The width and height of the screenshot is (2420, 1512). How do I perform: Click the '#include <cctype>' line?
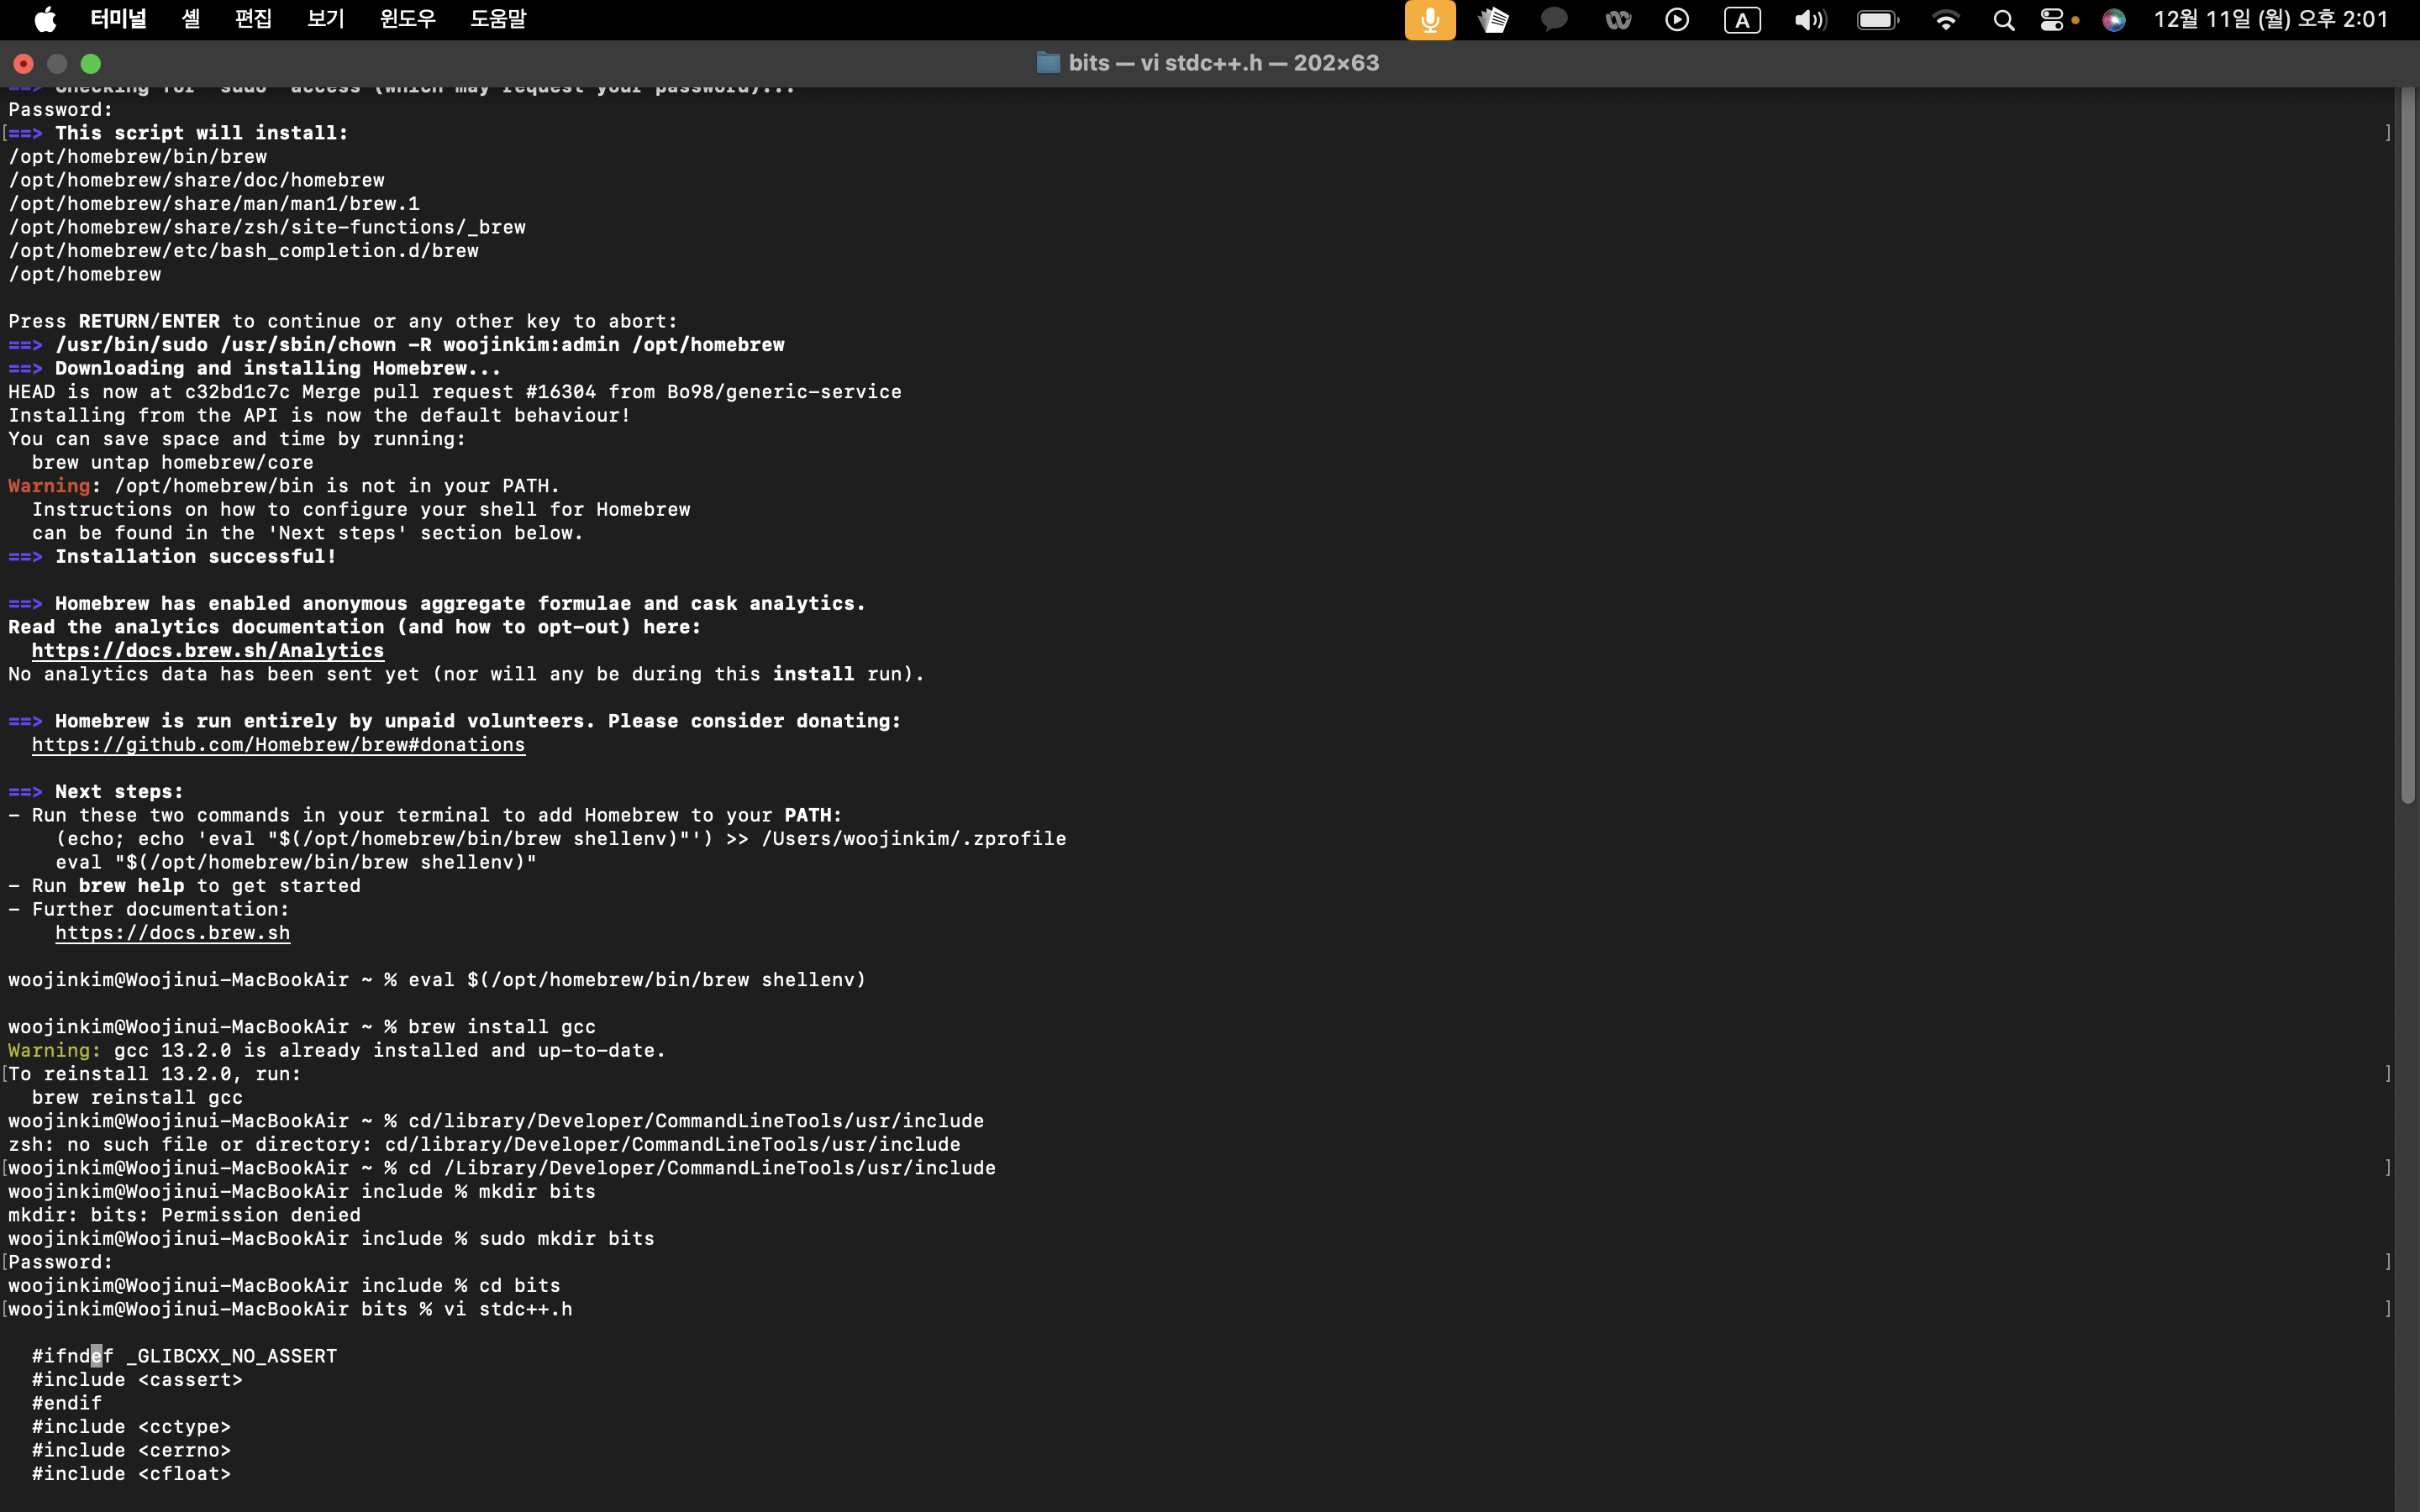tap(131, 1426)
